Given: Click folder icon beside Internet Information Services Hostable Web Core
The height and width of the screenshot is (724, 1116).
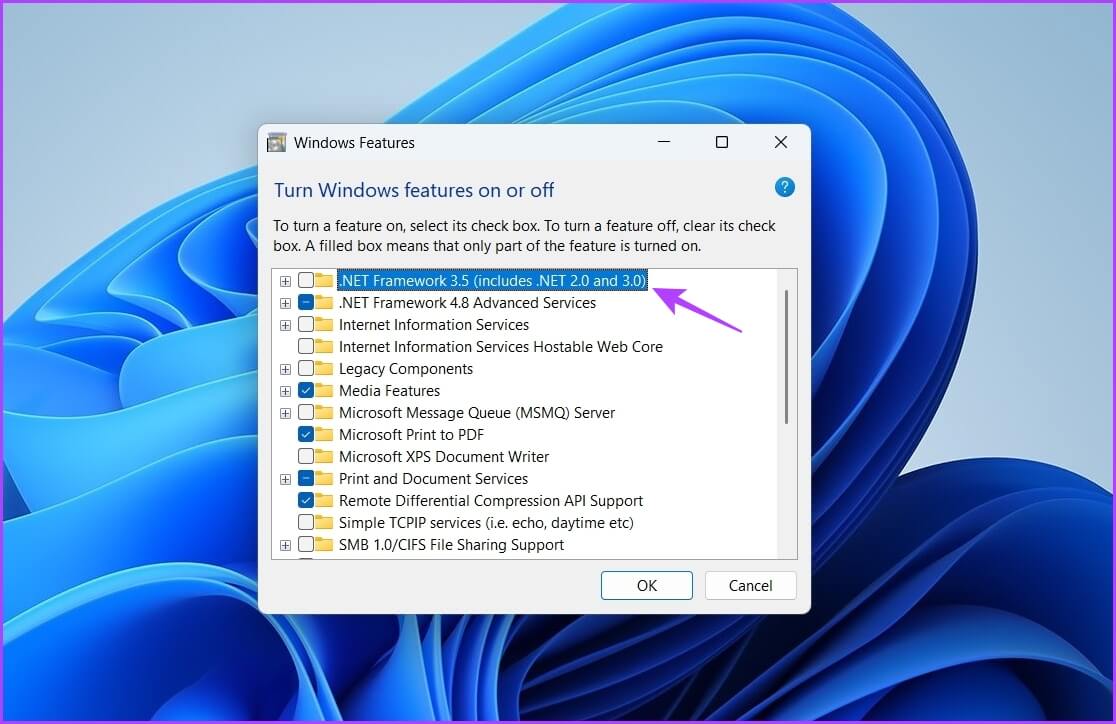Looking at the screenshot, I should [325, 347].
